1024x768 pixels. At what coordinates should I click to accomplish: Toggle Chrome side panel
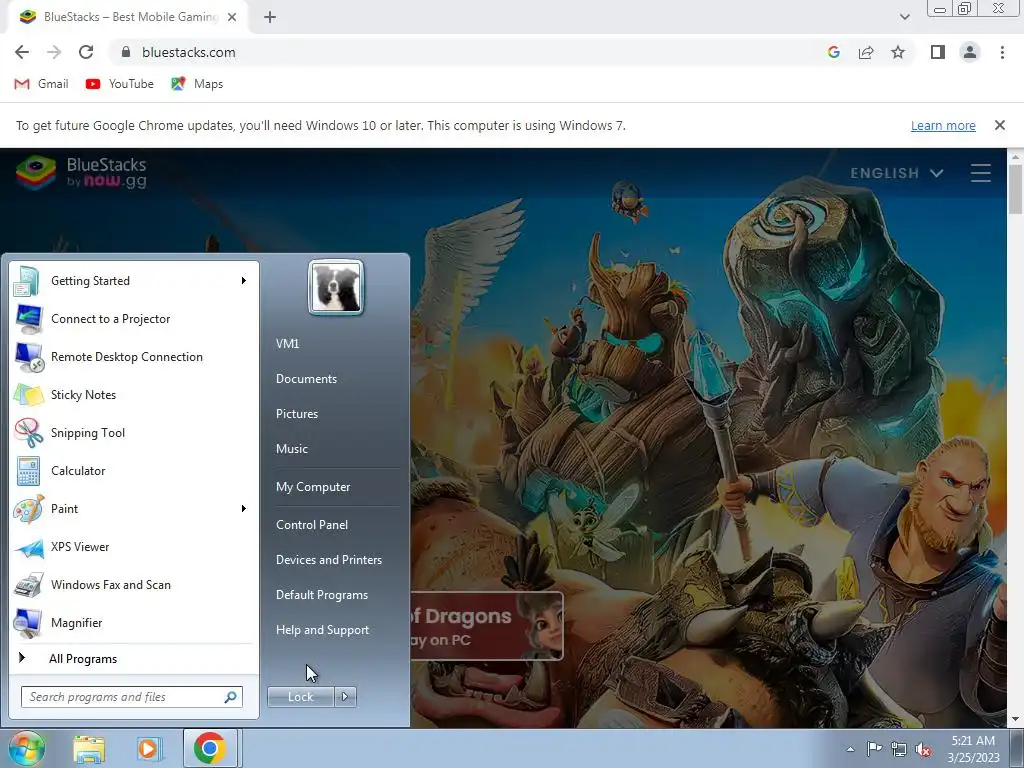(938, 52)
